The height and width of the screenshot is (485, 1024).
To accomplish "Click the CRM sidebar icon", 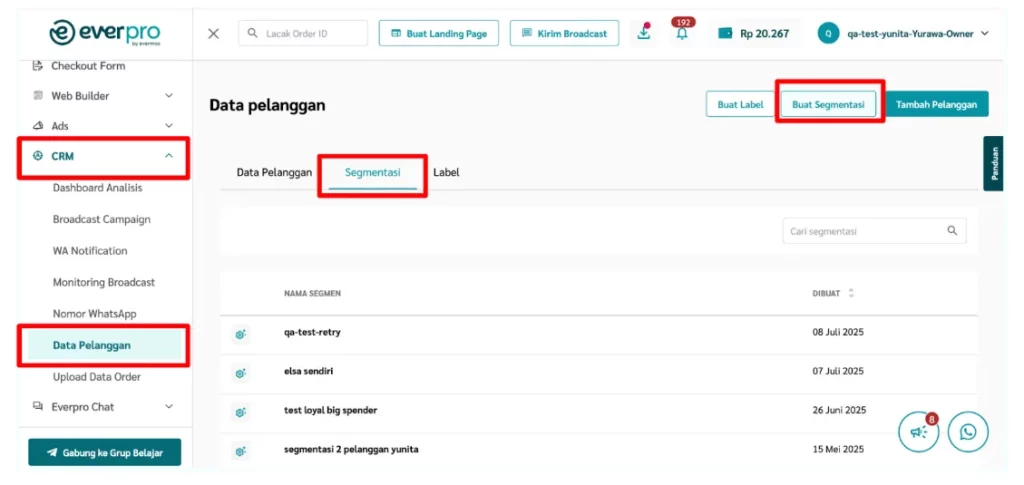I will 37,156.
